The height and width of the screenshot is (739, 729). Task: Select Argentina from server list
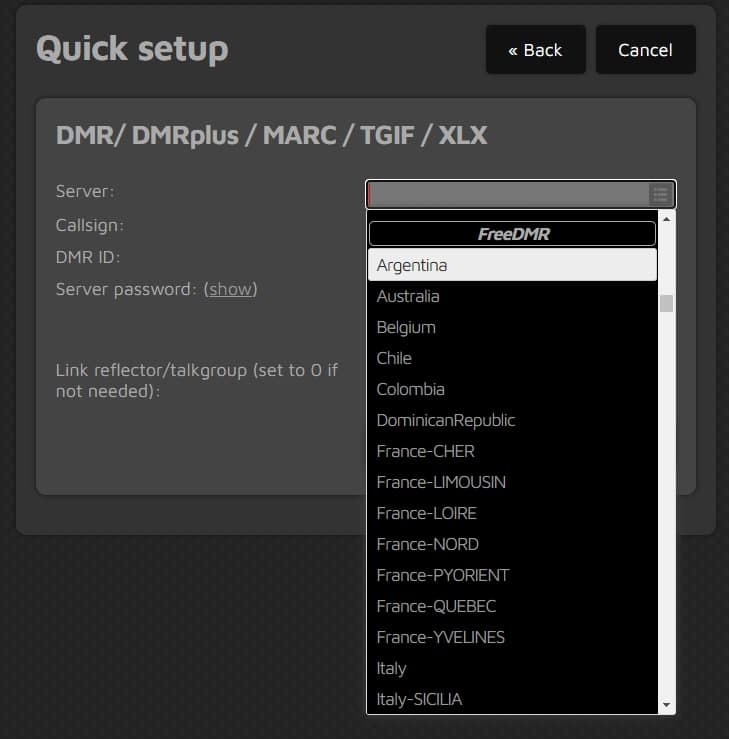[512, 265]
